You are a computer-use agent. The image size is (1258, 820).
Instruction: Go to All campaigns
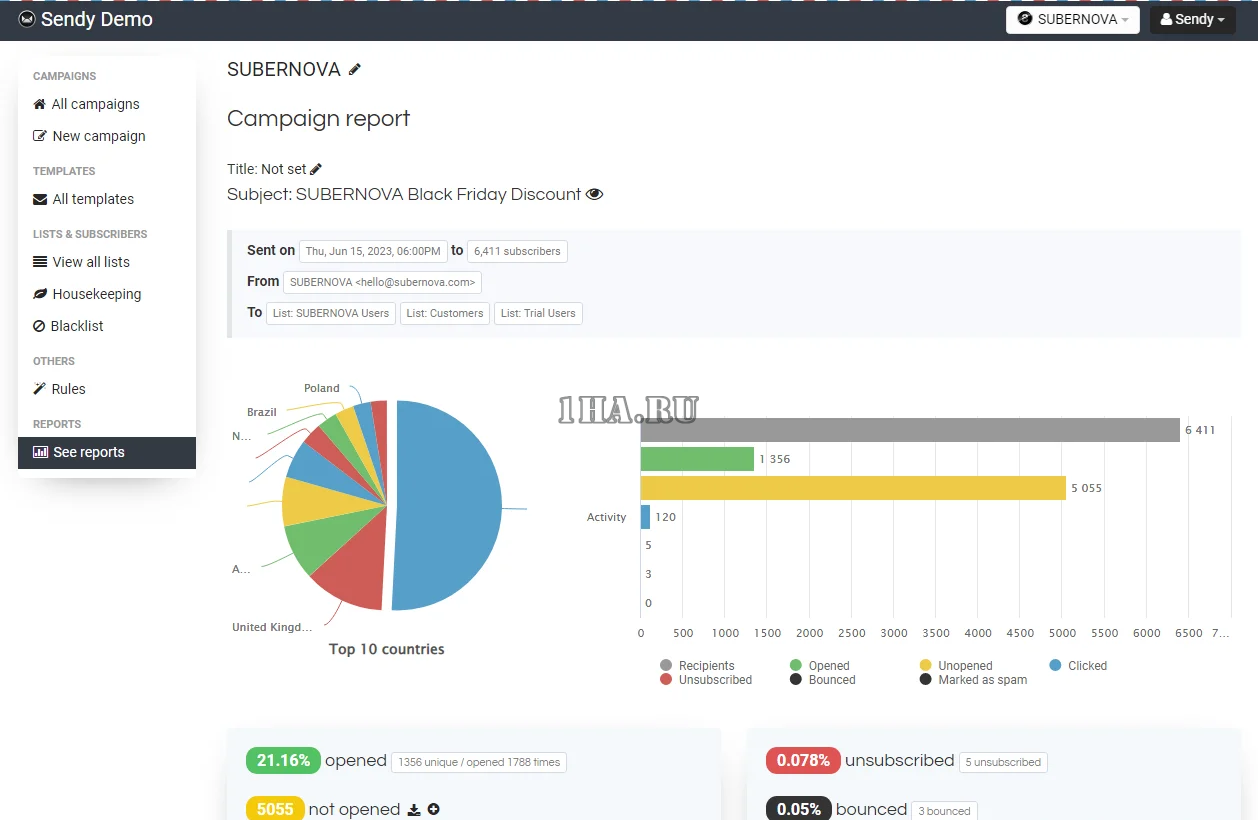point(95,104)
